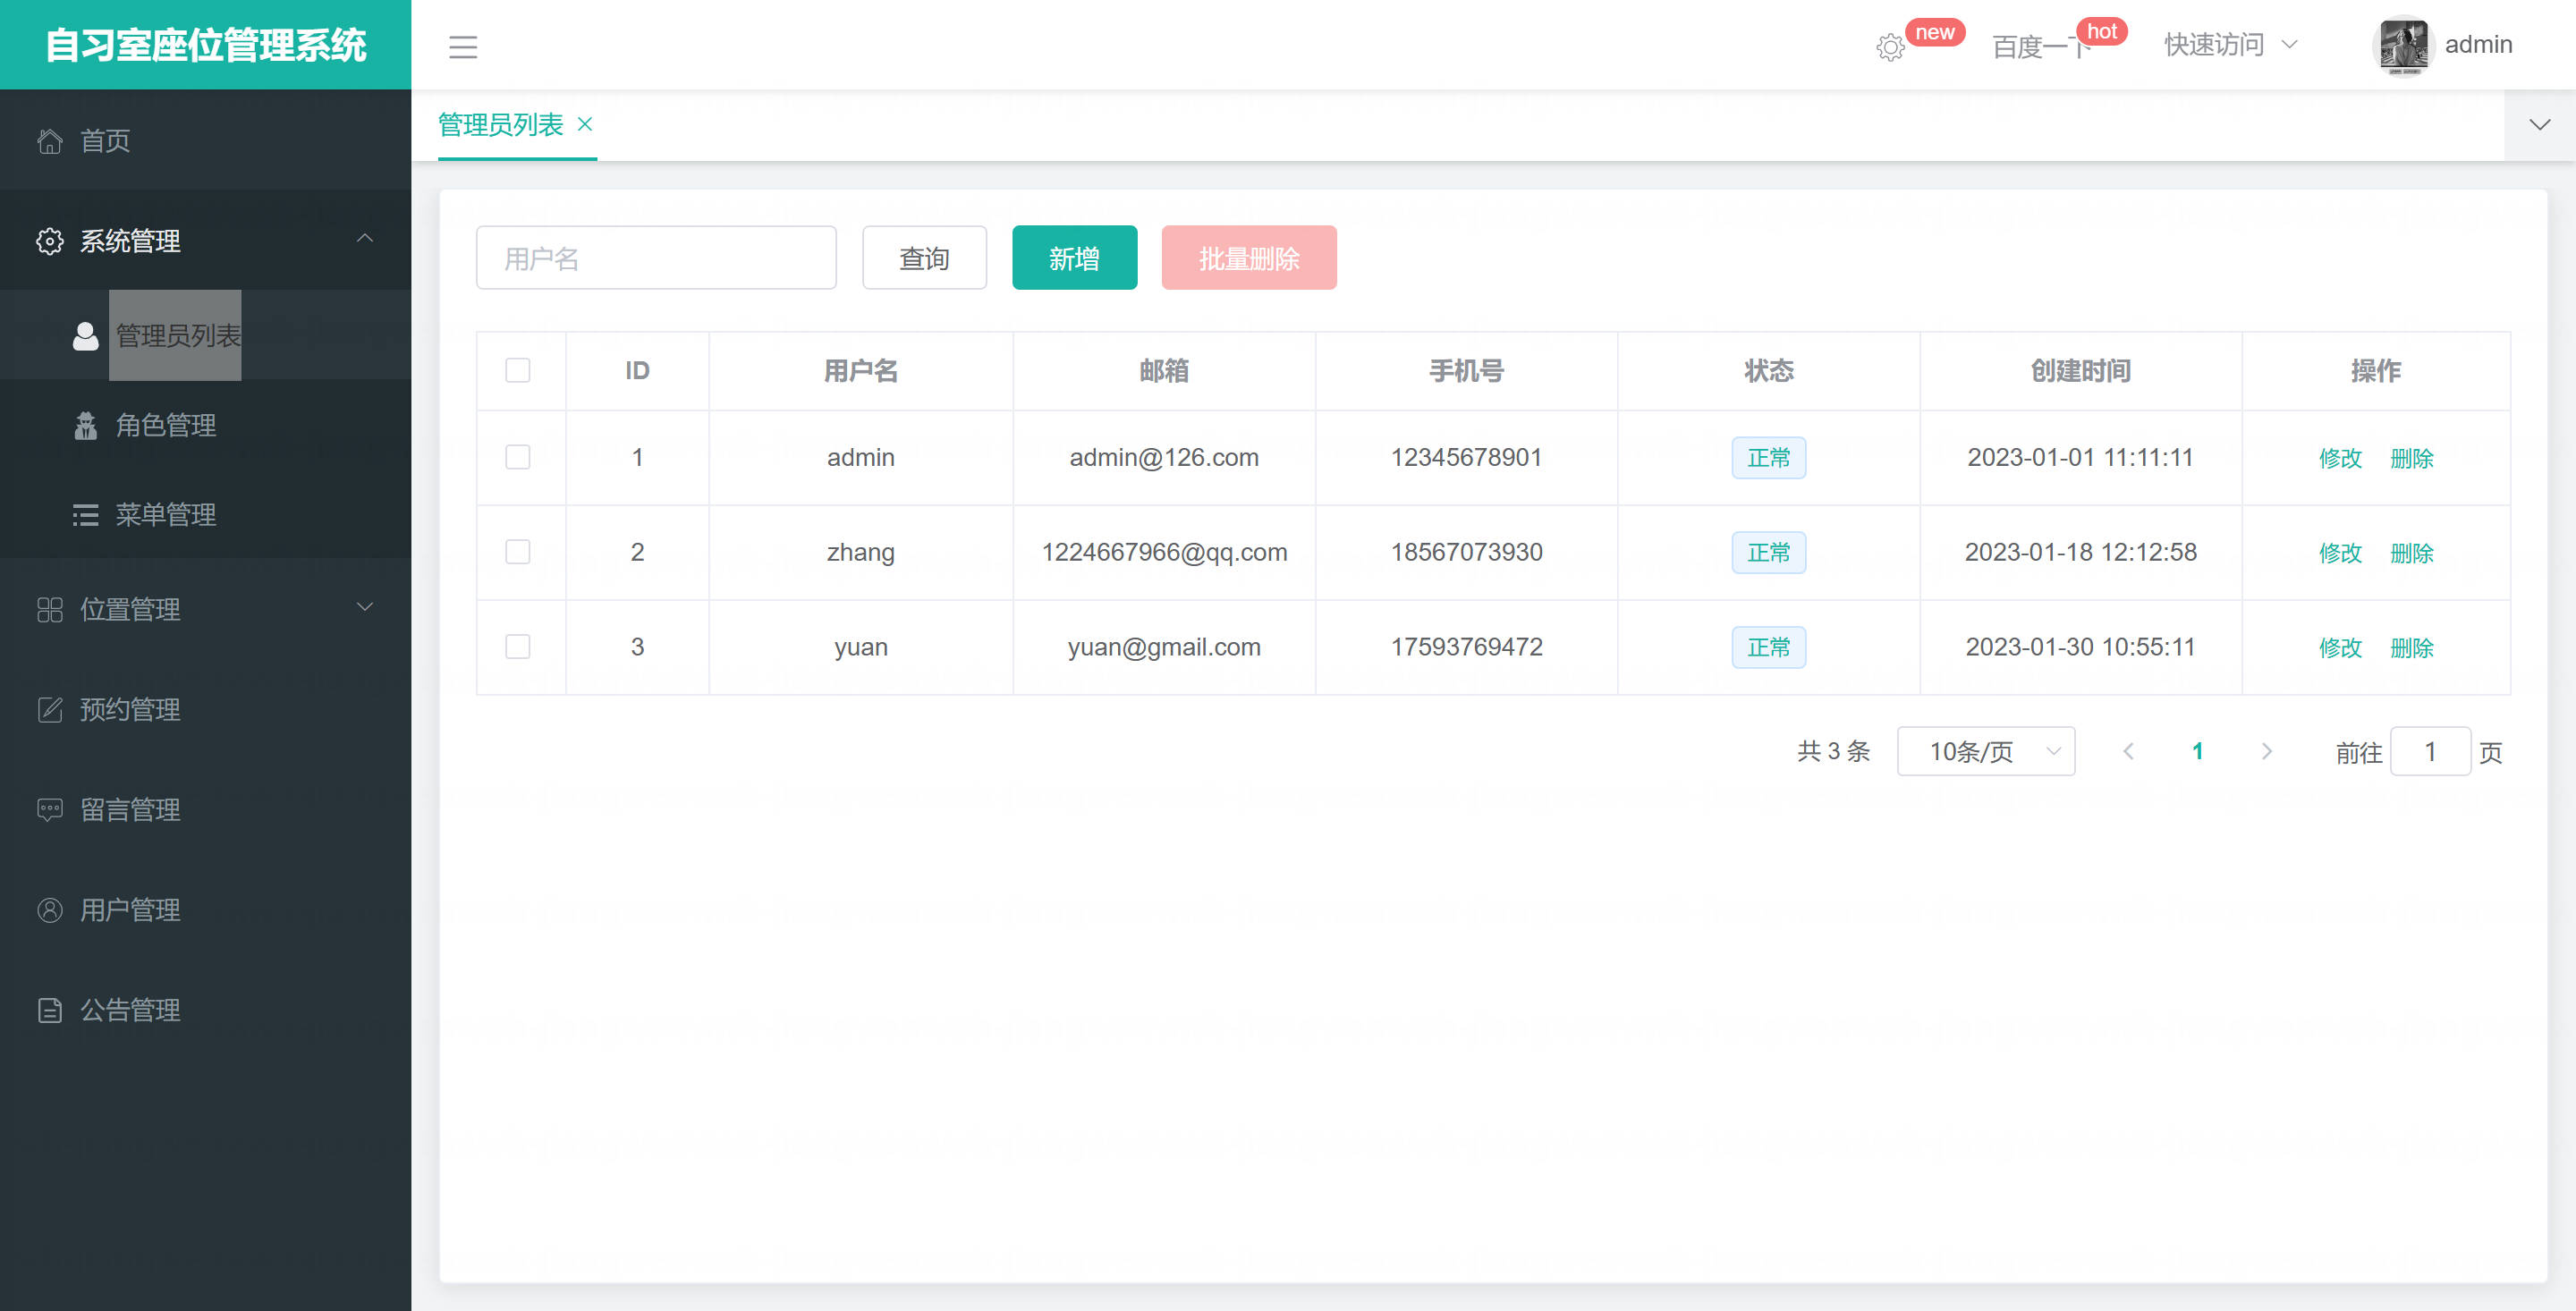Check the row for admin
The width and height of the screenshot is (2576, 1311).
coord(518,457)
